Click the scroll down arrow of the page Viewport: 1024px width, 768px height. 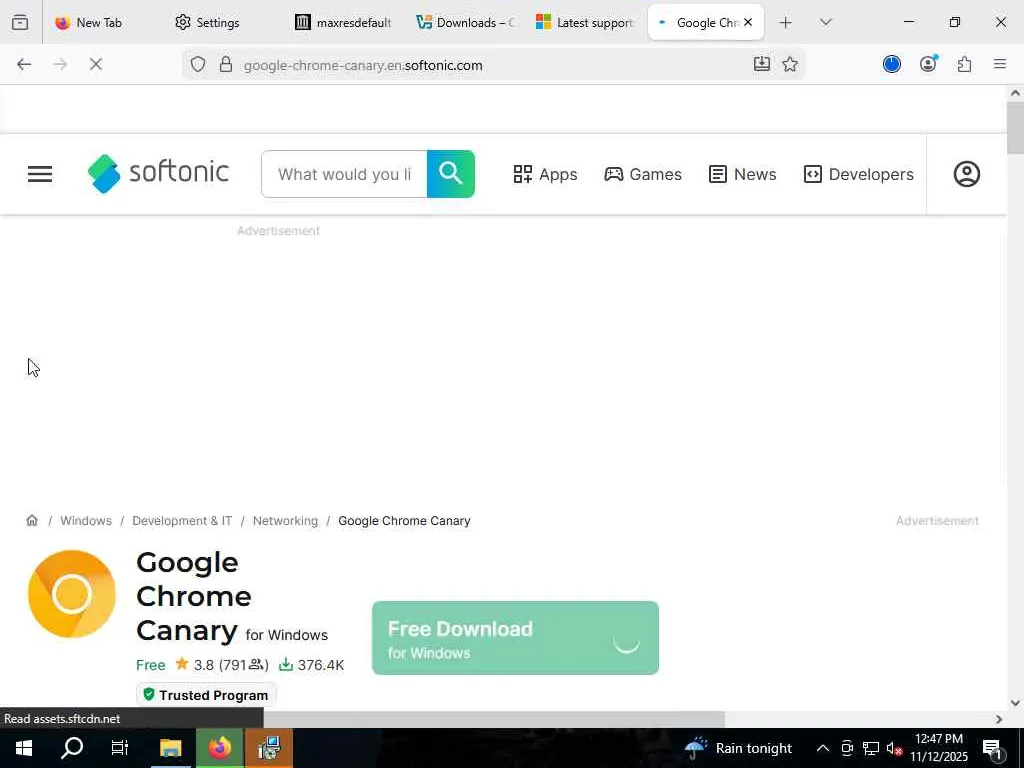pyautogui.click(x=1015, y=703)
